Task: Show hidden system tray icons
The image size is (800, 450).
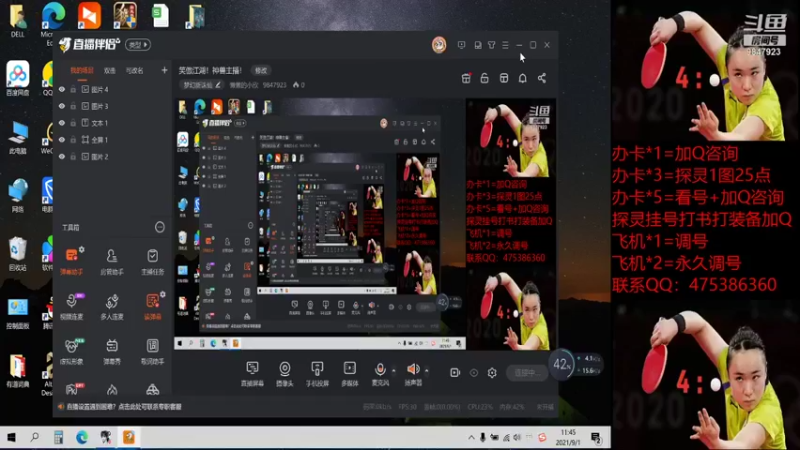Action: pos(471,437)
